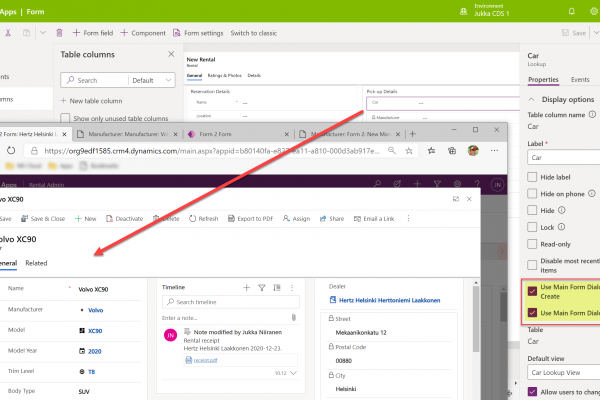Click New in dialog command bar
This screenshot has width=600, height=400.
click(85, 219)
